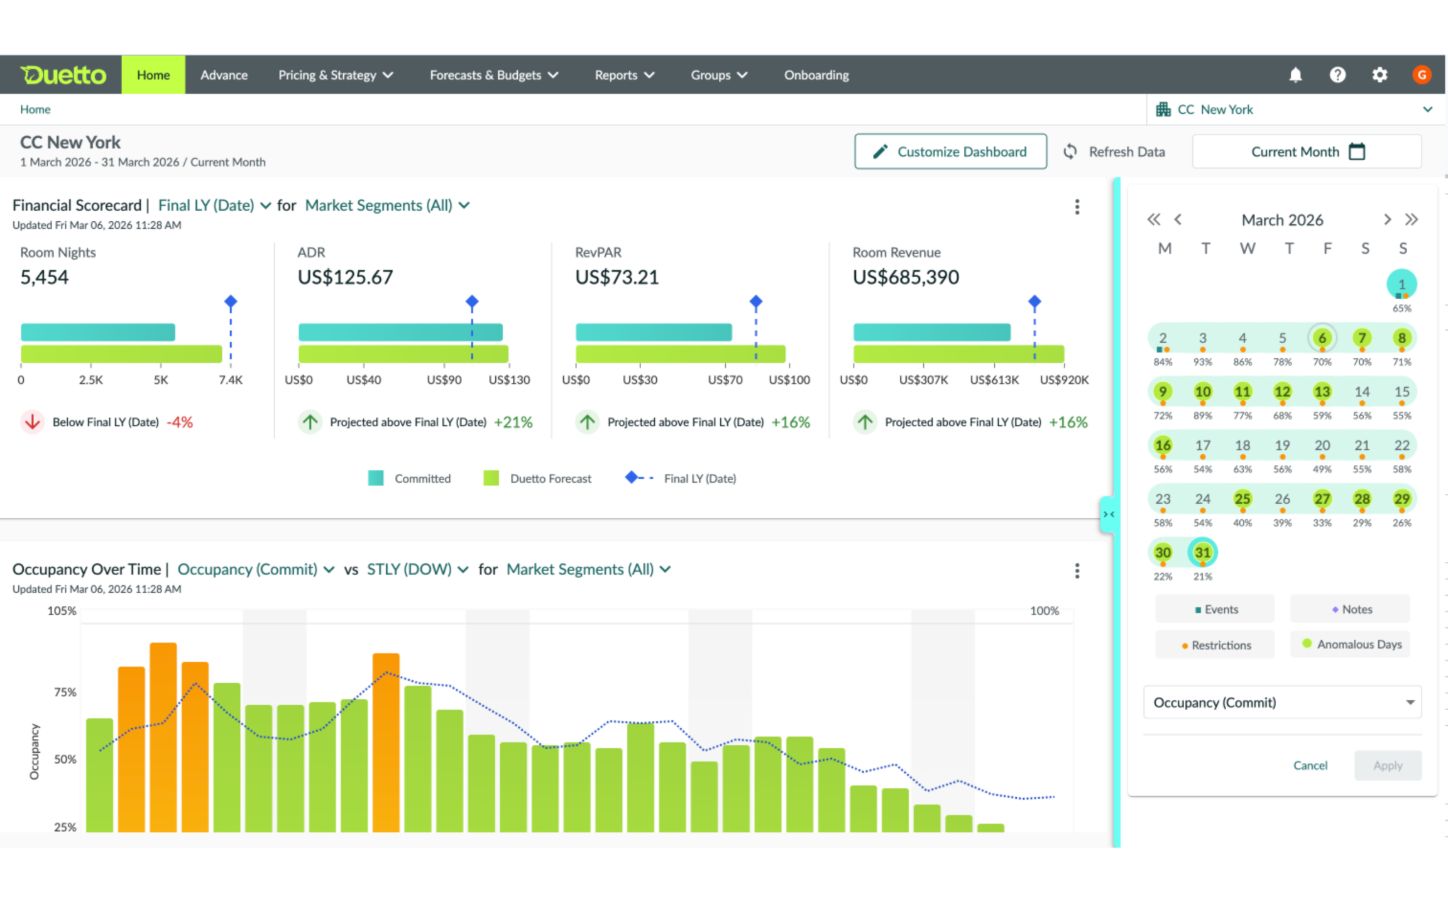
Task: Expand the Final LY (Date) dropdown
Action: click(214, 206)
